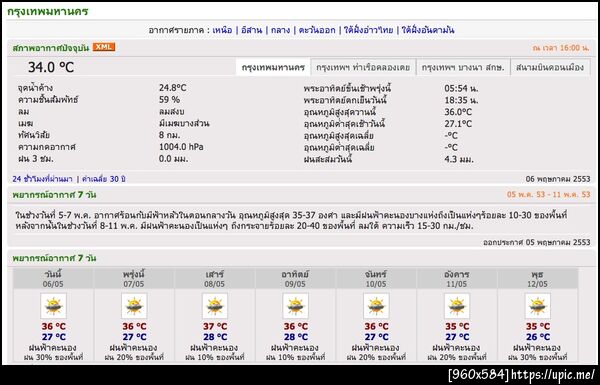The width and height of the screenshot is (600, 385).
Task: Click the weather icon for 07/05
Action: point(134,306)
